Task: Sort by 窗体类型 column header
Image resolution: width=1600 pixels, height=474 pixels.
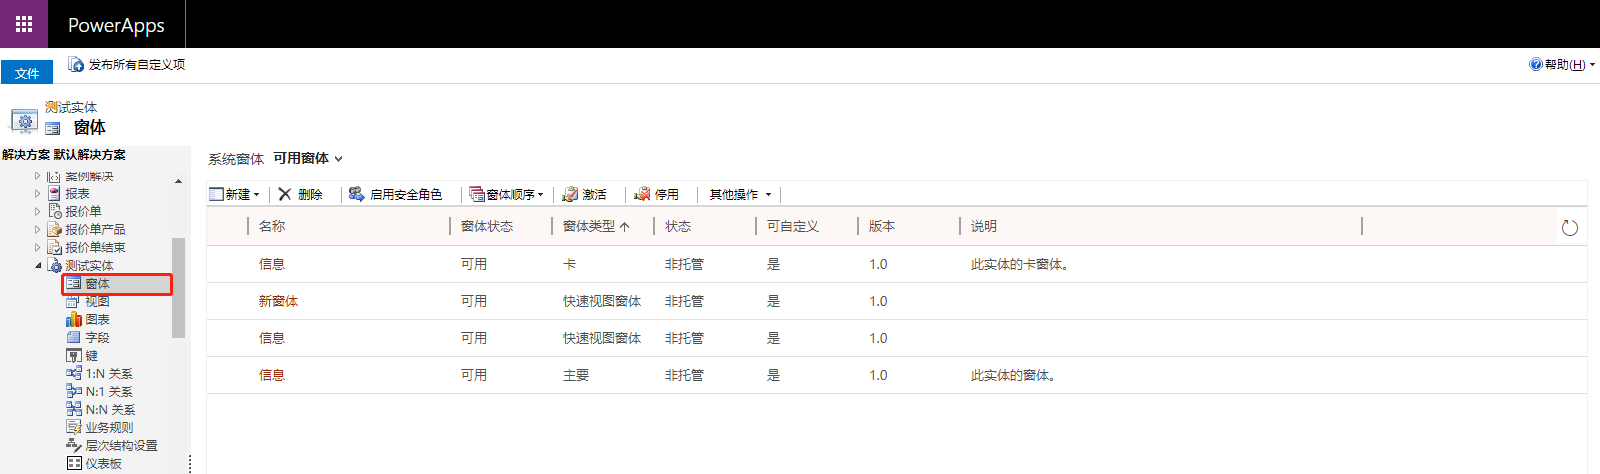Action: point(589,226)
